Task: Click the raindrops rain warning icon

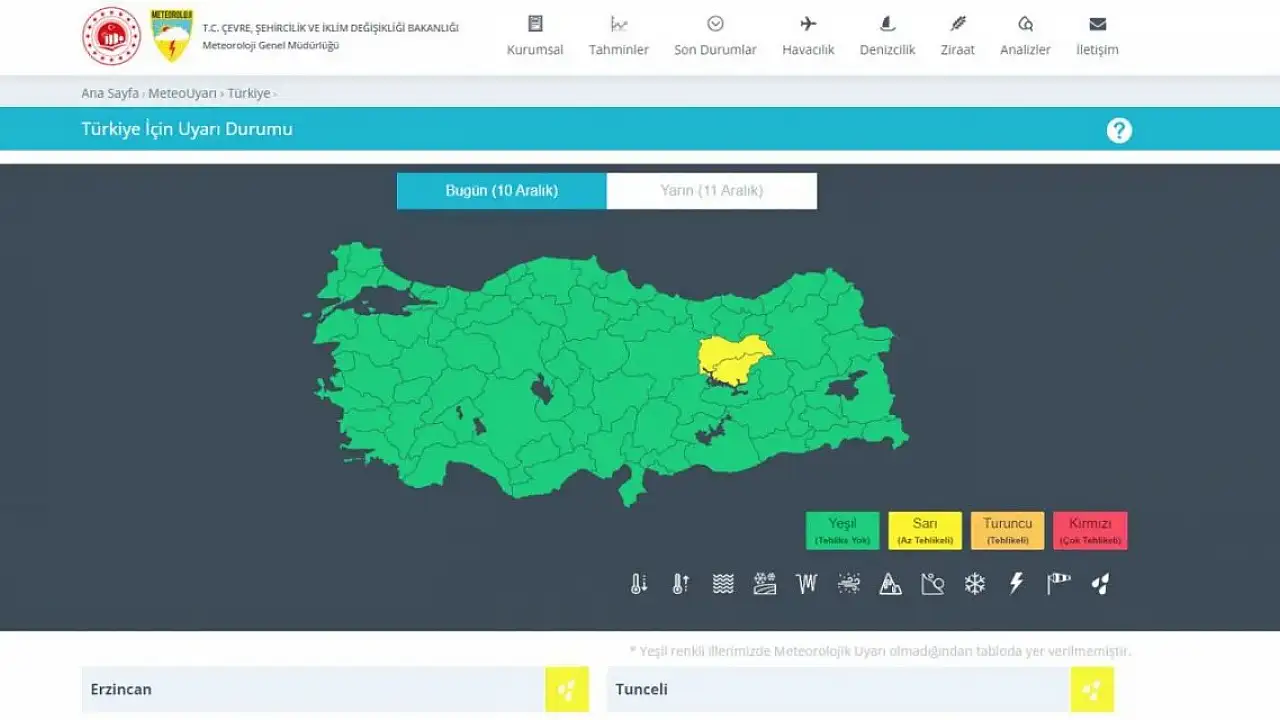Action: tap(1101, 584)
